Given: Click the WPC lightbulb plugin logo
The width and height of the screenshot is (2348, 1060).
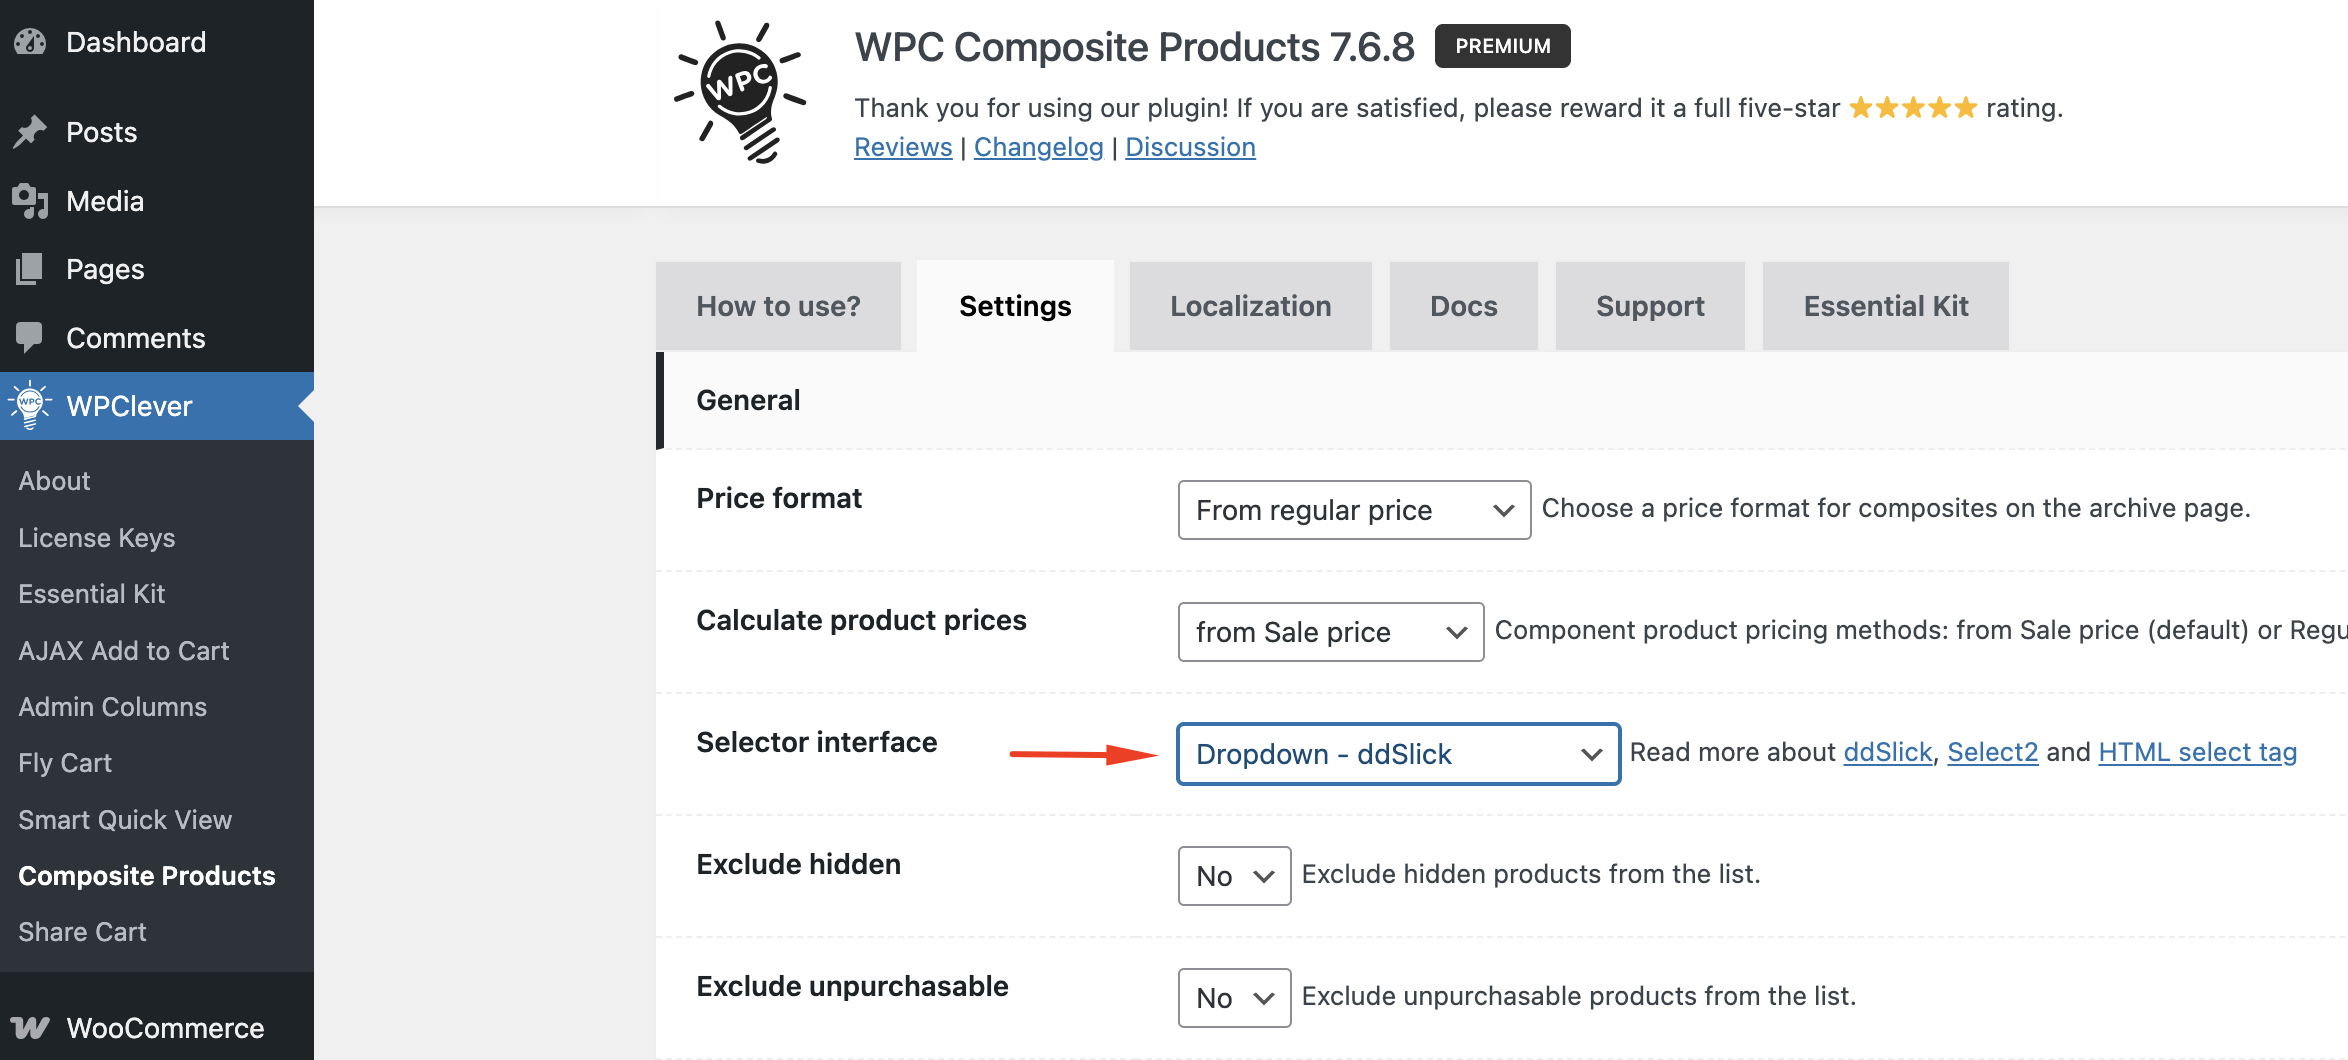Looking at the screenshot, I should point(741,92).
